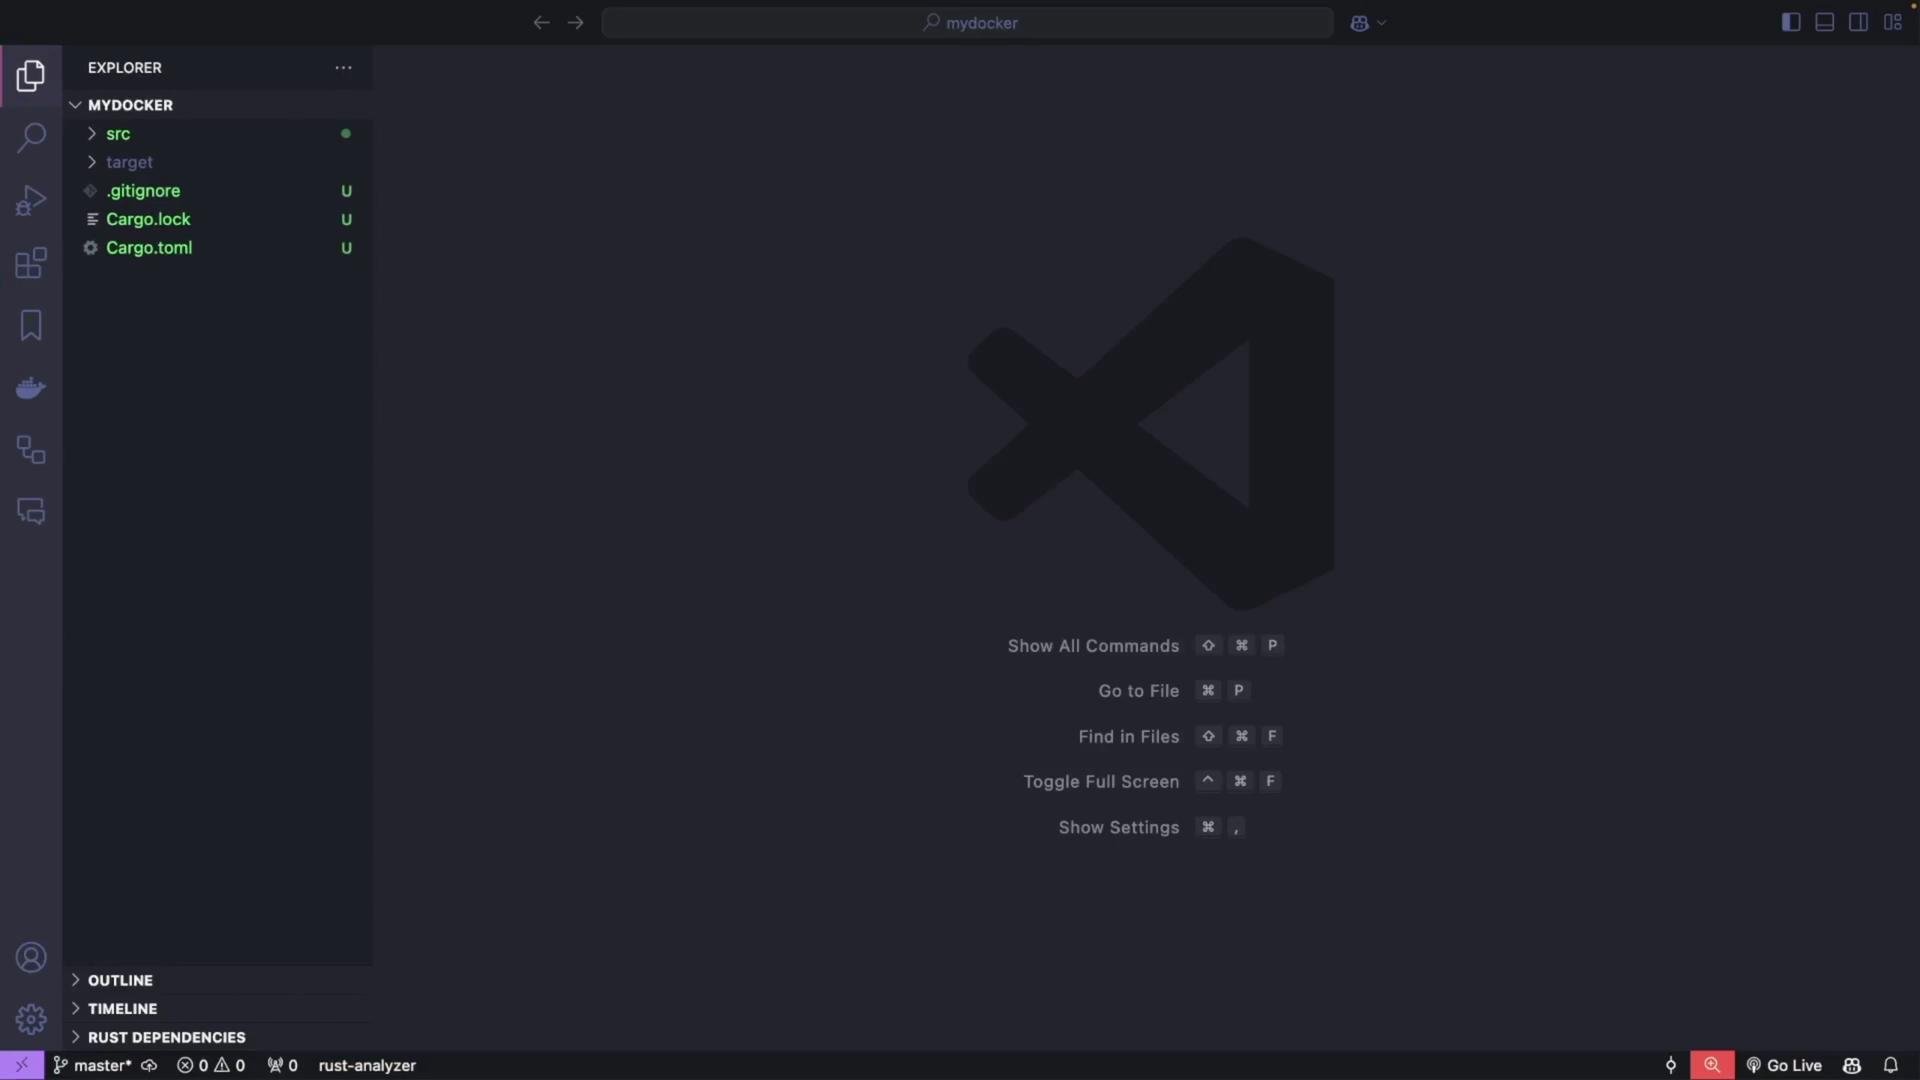The height and width of the screenshot is (1080, 1920).
Task: Expand the src folder
Action: 218,133
